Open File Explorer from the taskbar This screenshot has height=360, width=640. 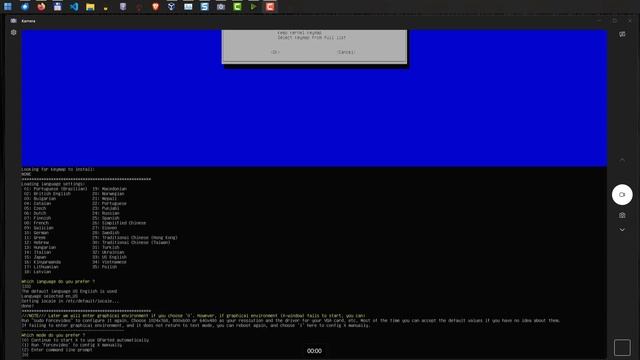[x=90, y=7]
